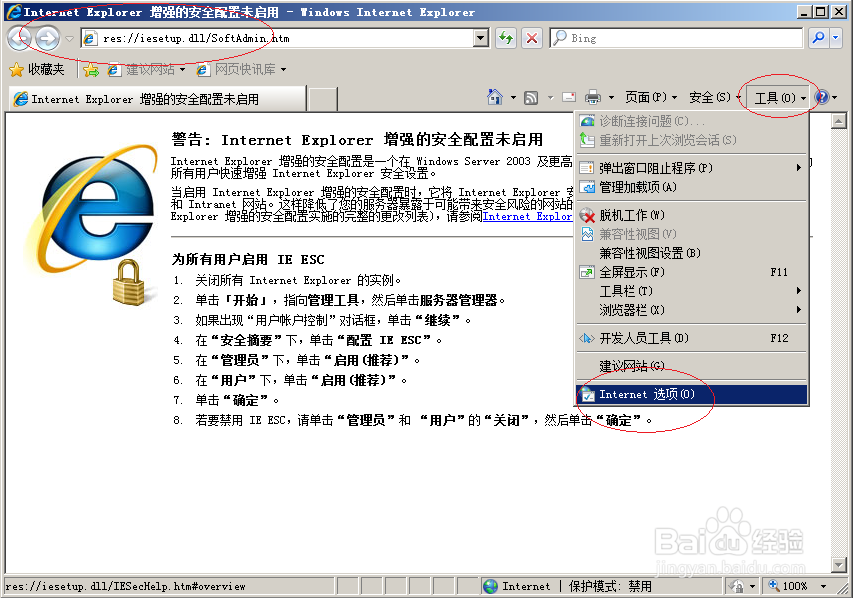Click the status bar protection shield icon
The width and height of the screenshot is (853, 598).
[737, 586]
